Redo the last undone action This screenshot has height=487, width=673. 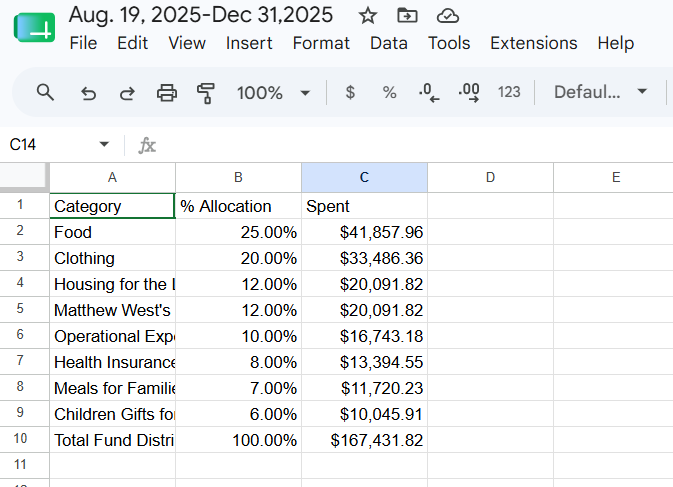point(127,93)
